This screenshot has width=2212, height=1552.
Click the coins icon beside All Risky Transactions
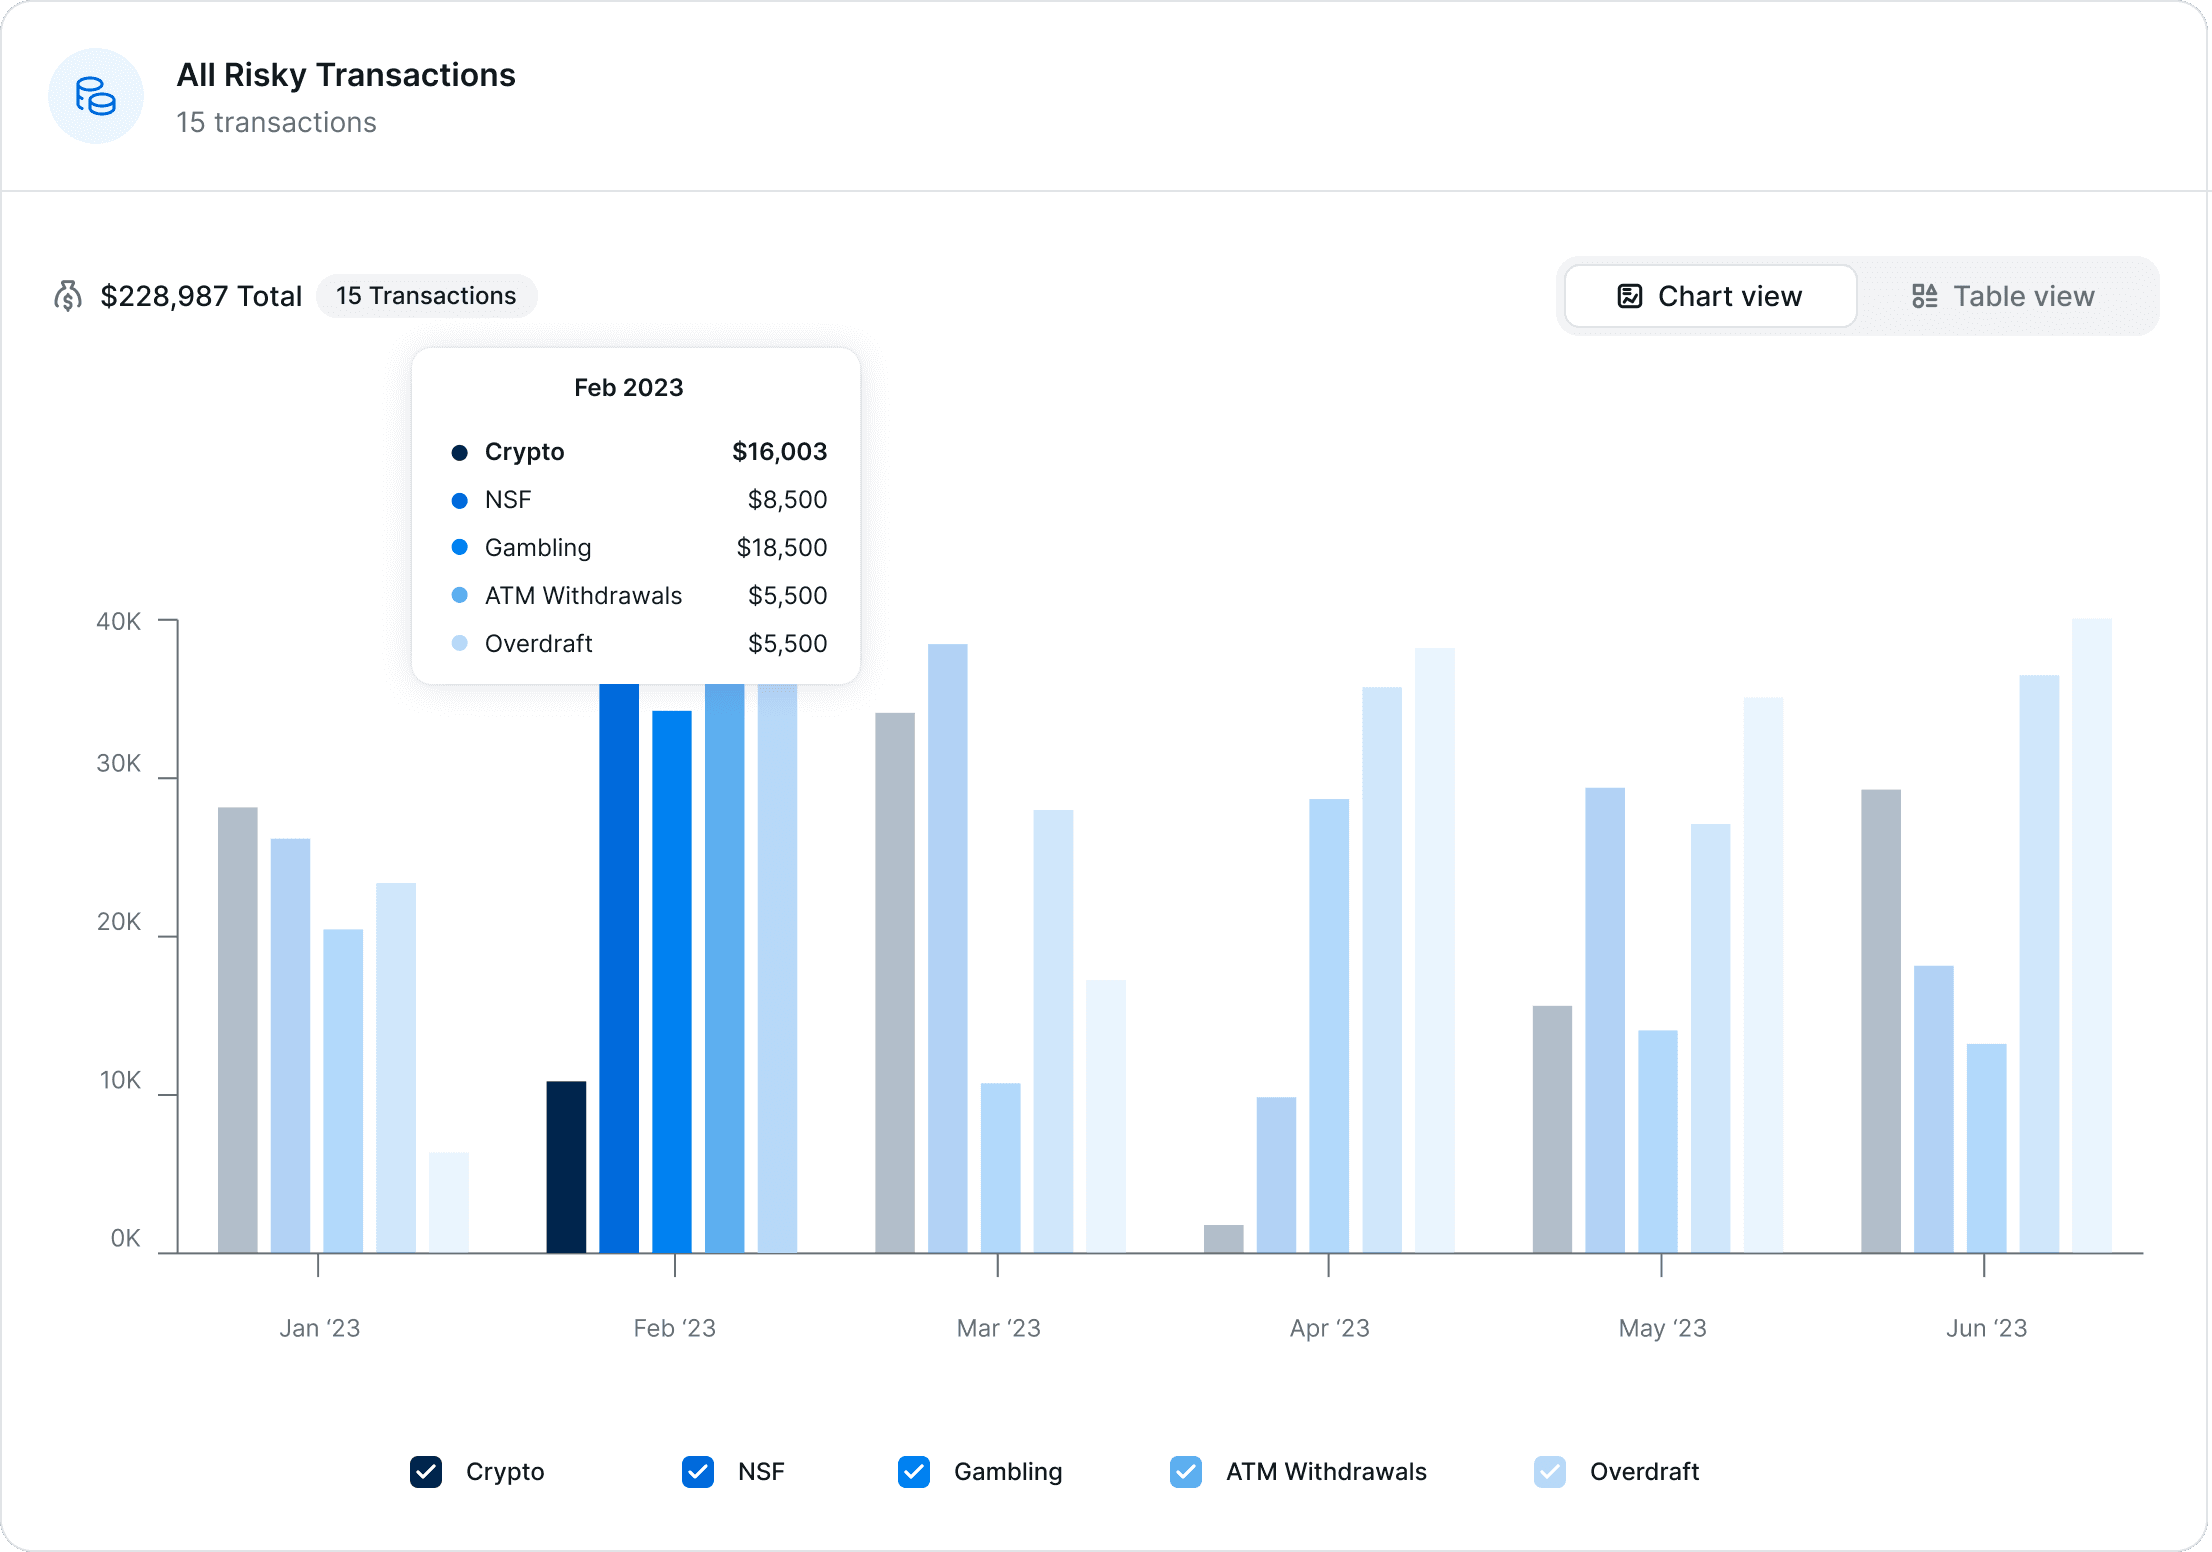96,97
